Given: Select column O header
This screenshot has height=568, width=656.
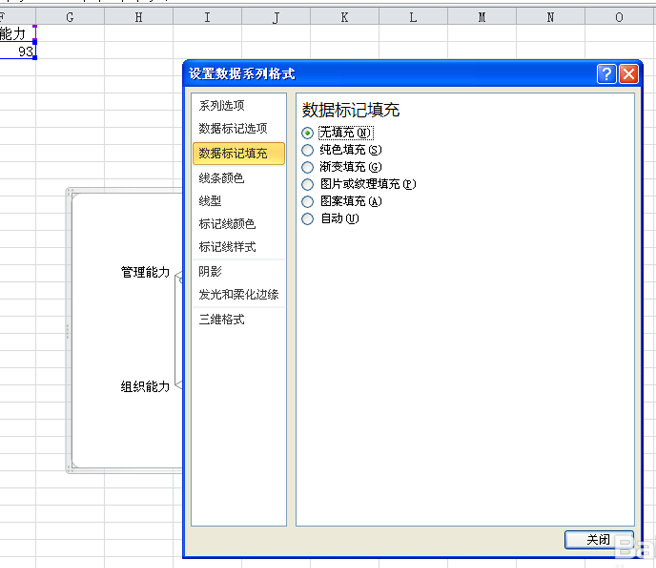Looking at the screenshot, I should (620, 17).
